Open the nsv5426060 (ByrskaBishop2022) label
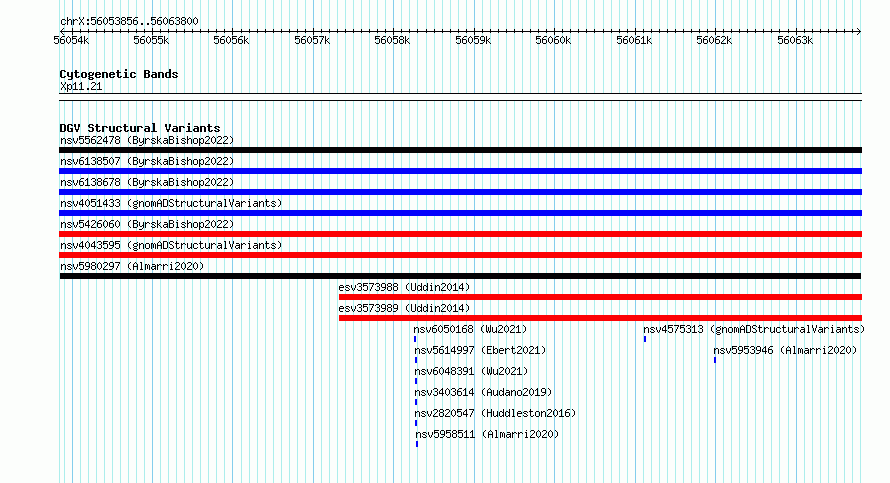Image resolution: width=890 pixels, height=483 pixels. click(x=147, y=225)
